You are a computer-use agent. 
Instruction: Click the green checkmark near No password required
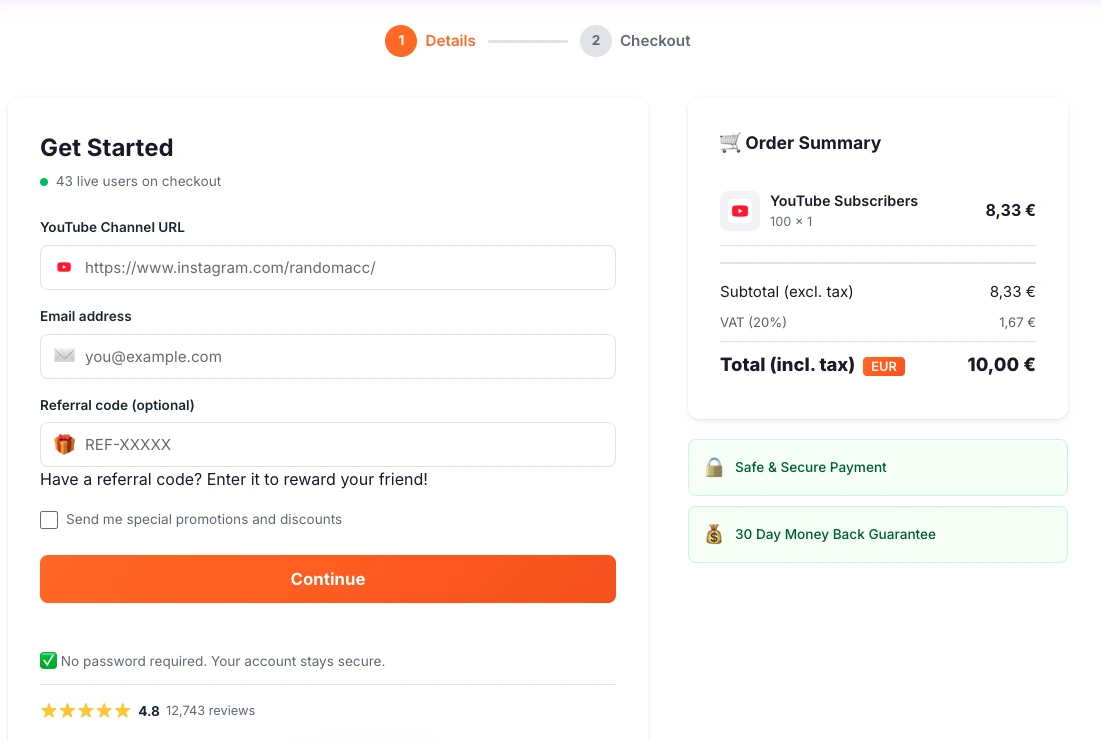coord(48,661)
